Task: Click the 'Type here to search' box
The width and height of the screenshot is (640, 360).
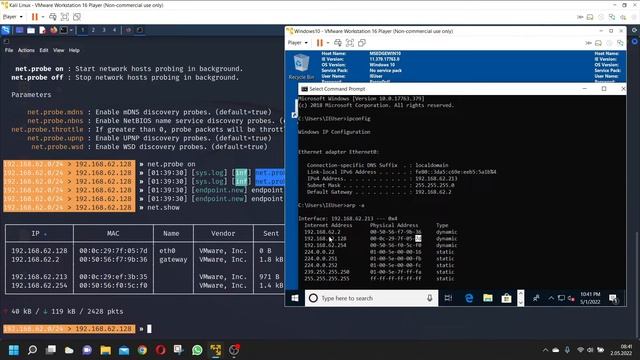Action: [371, 298]
